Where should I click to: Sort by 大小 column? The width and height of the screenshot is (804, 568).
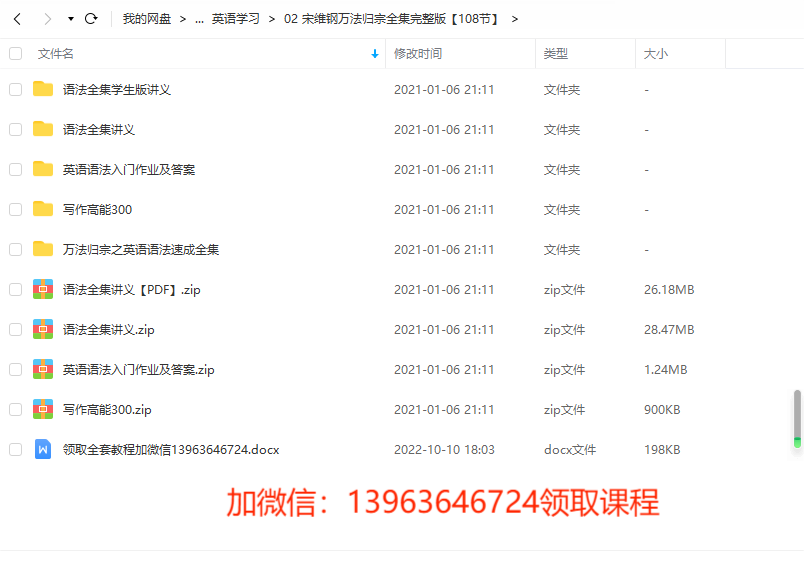[x=656, y=54]
